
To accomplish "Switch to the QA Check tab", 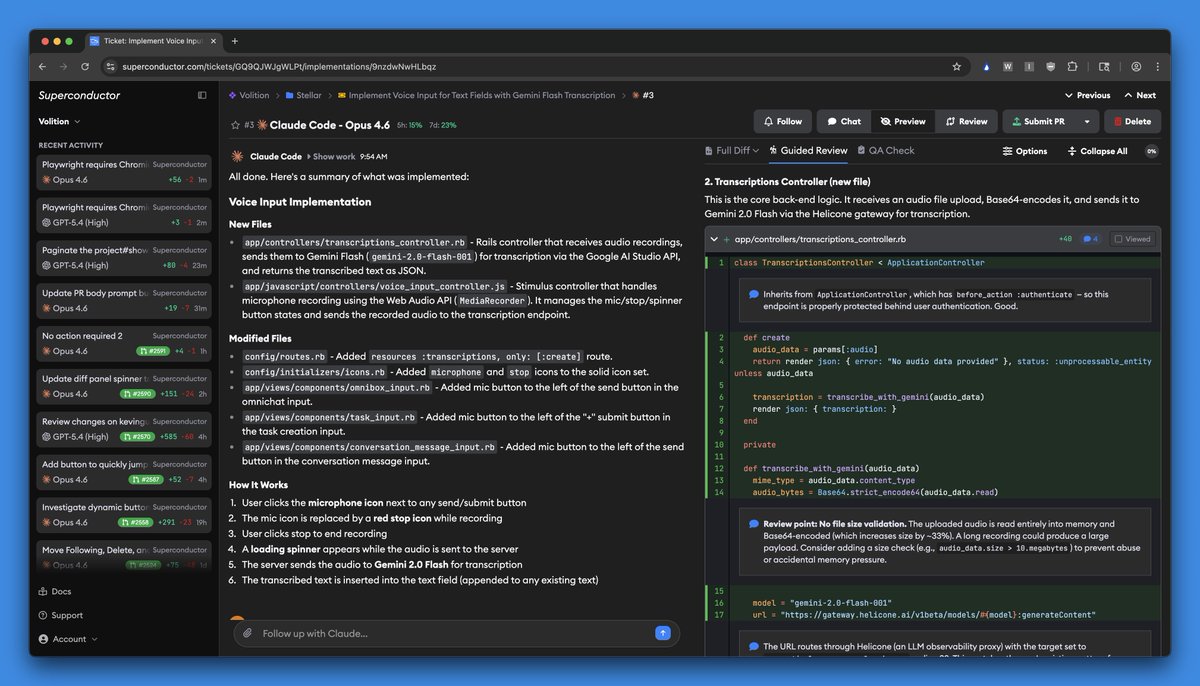I will 885,151.
